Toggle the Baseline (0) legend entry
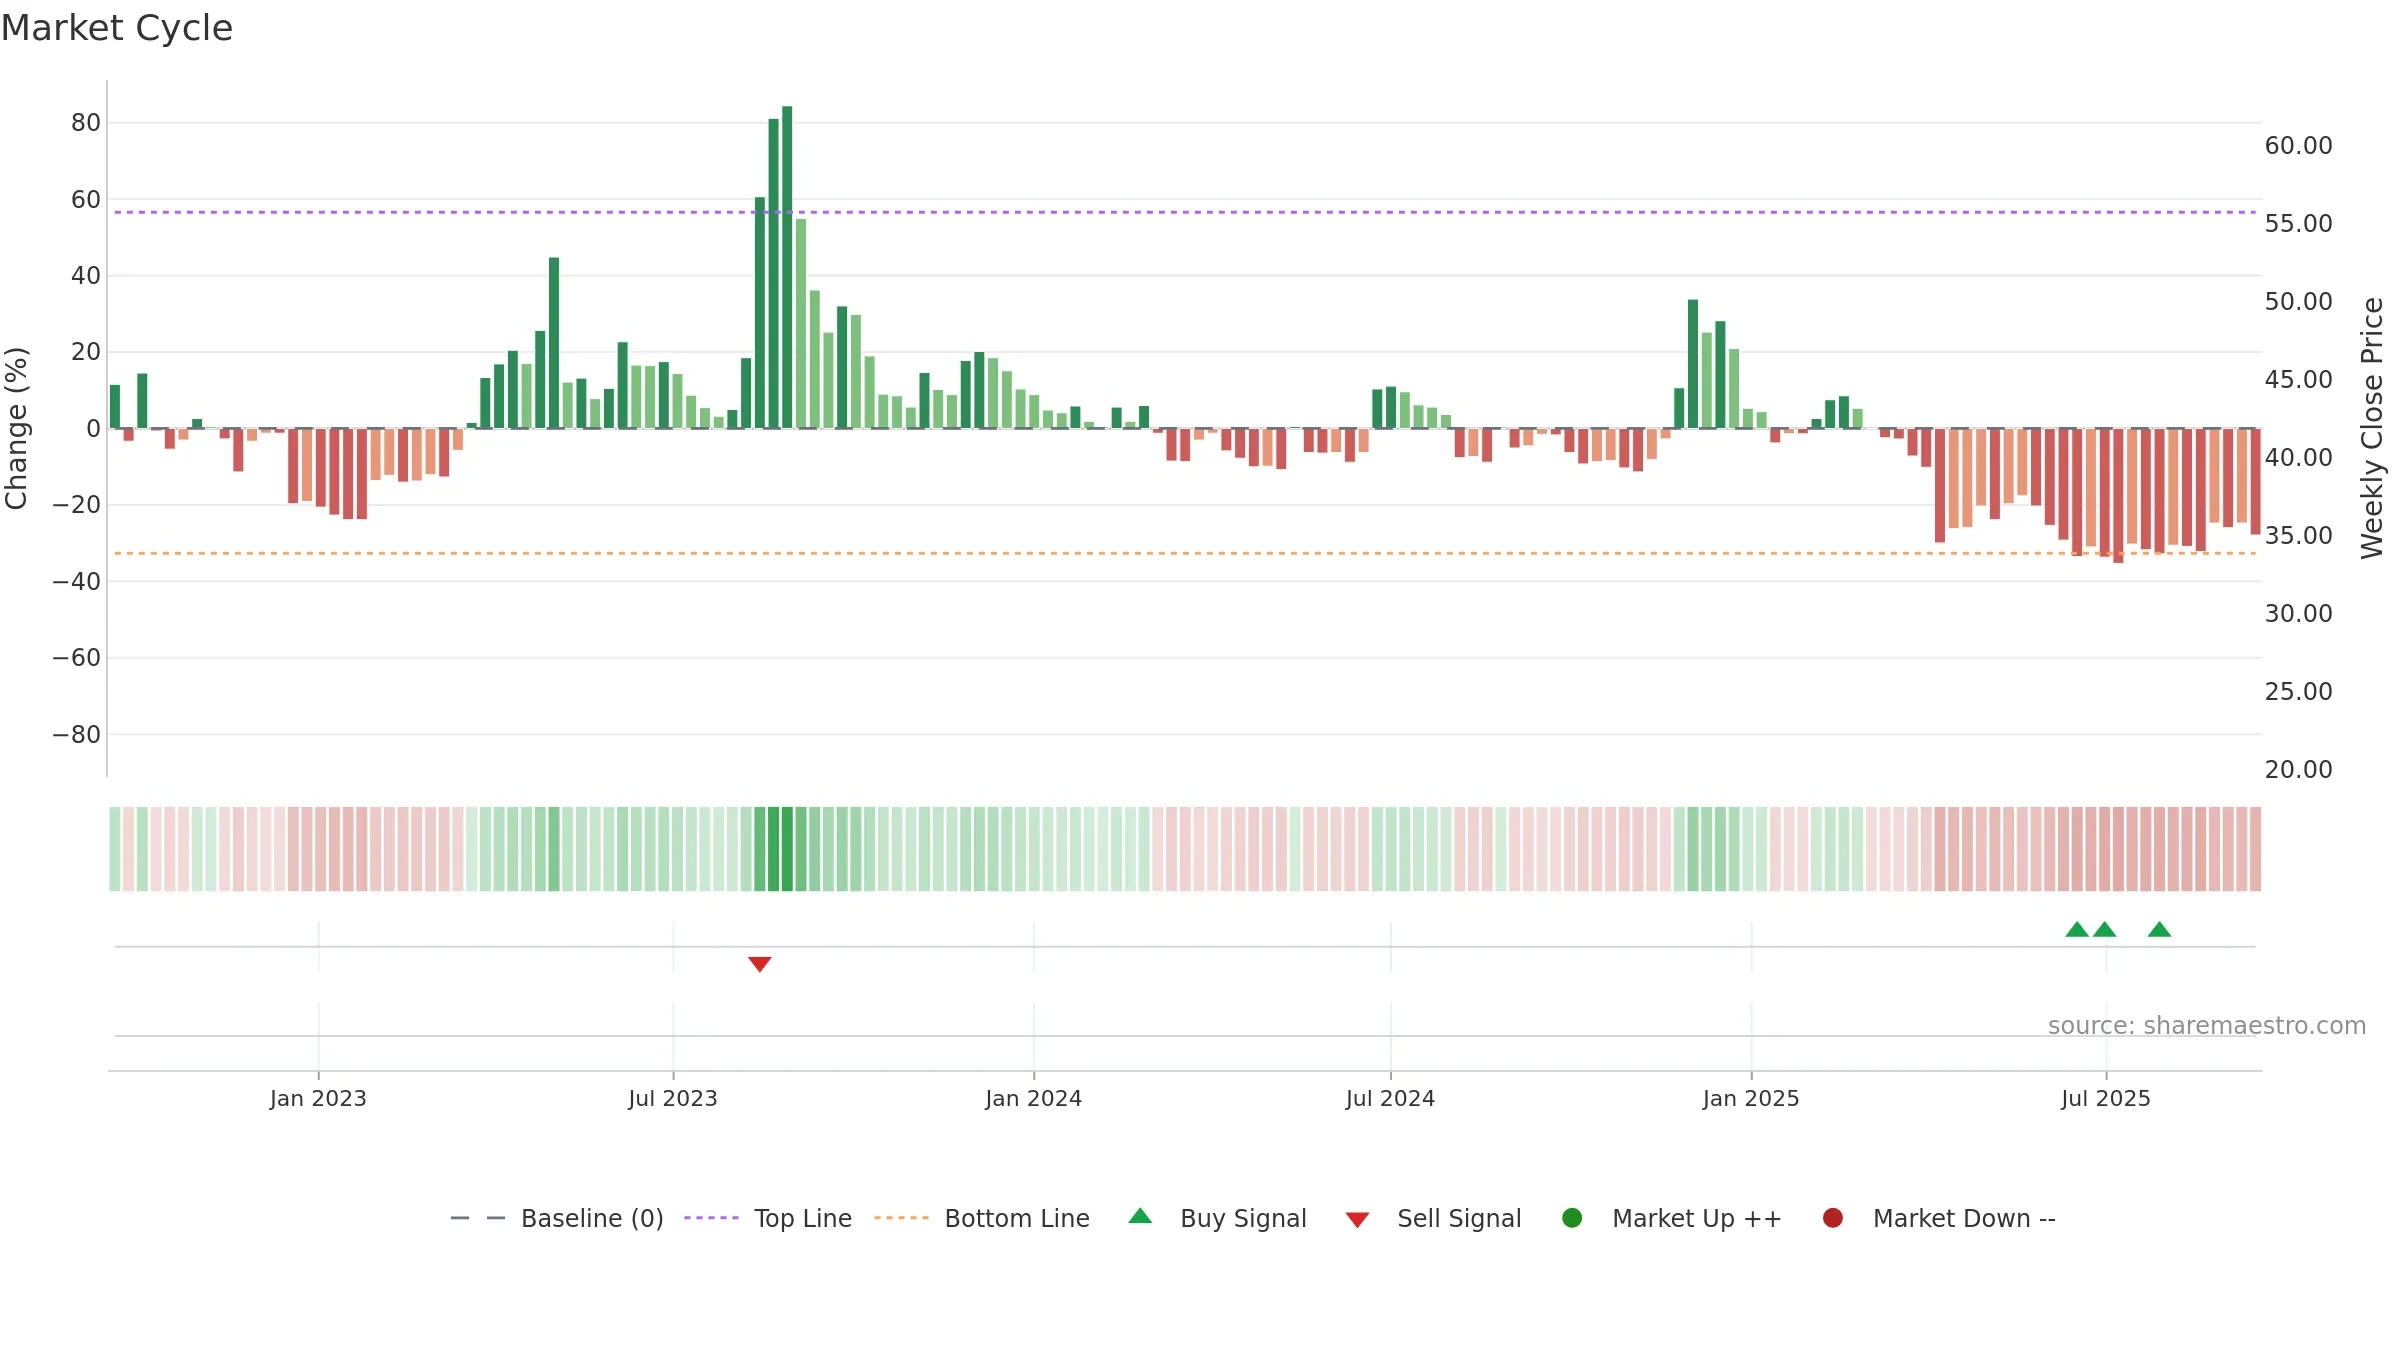Screen dimensions: 2400x1350 click(557, 1218)
